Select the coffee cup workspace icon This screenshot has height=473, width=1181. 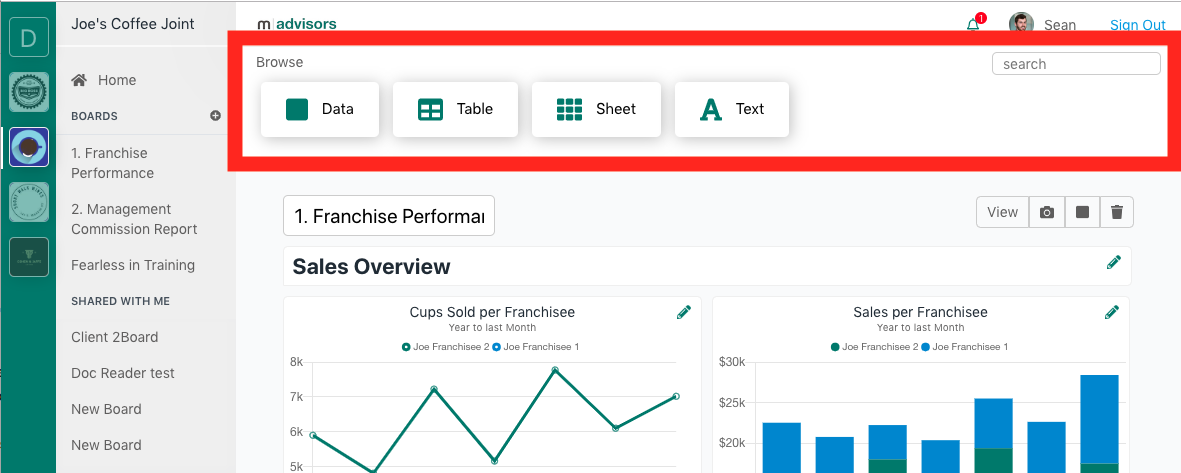point(29,147)
